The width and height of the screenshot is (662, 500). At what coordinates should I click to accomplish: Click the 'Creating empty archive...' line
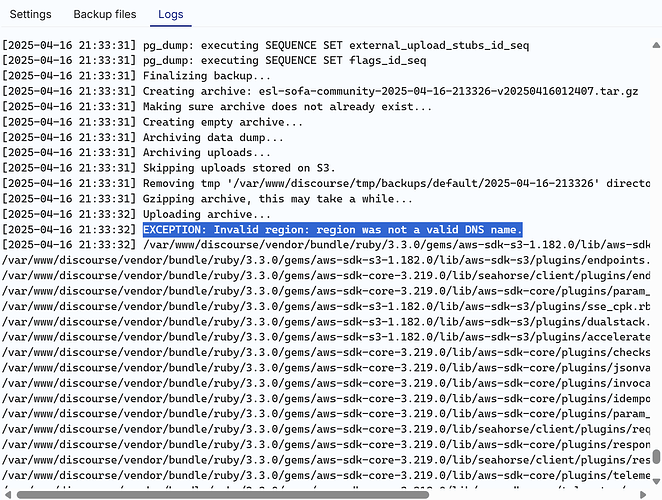pyautogui.click(x=152, y=122)
